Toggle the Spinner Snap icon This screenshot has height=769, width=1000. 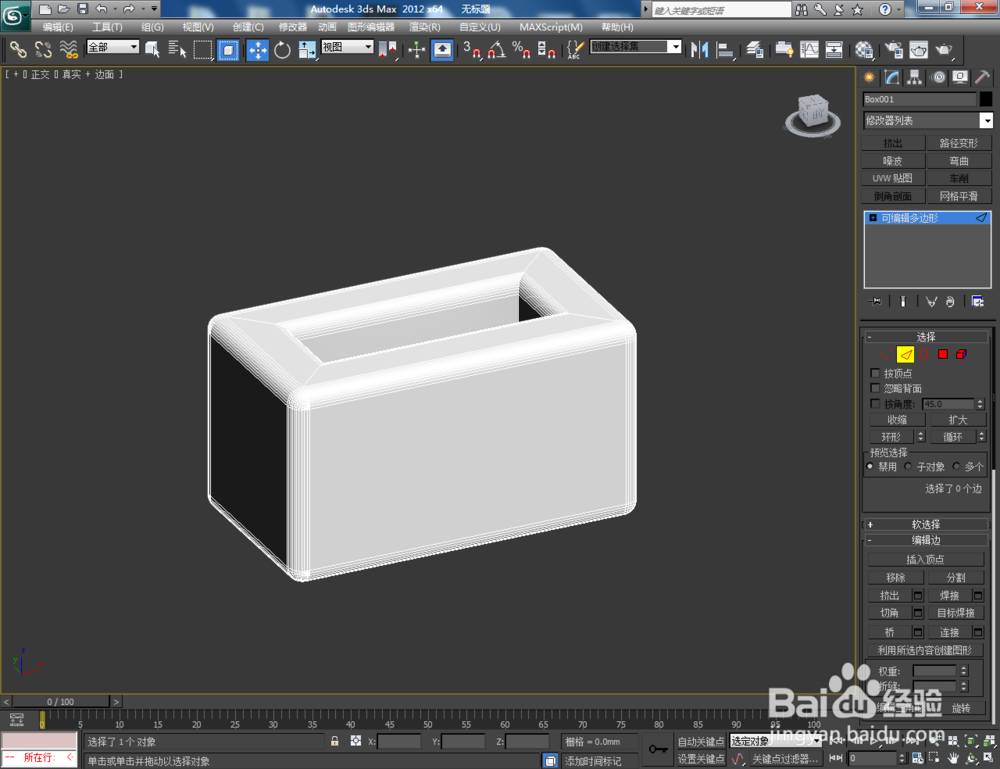(546, 49)
